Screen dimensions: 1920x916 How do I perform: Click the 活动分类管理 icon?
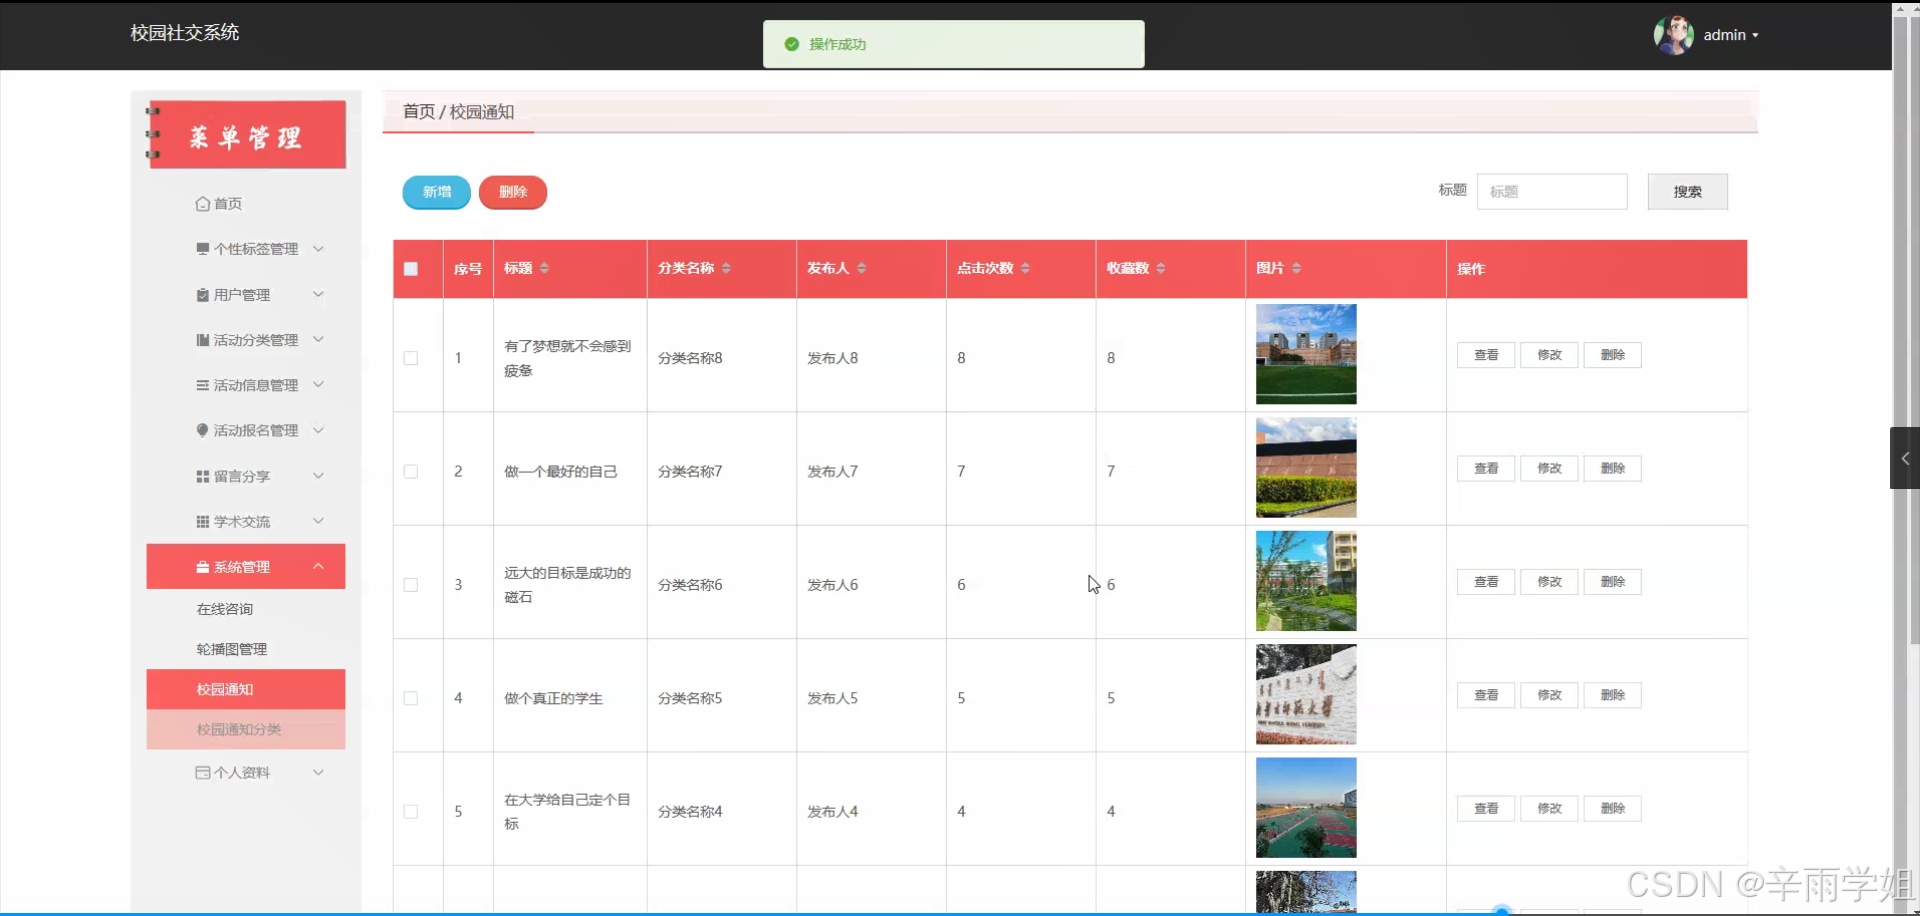(203, 340)
